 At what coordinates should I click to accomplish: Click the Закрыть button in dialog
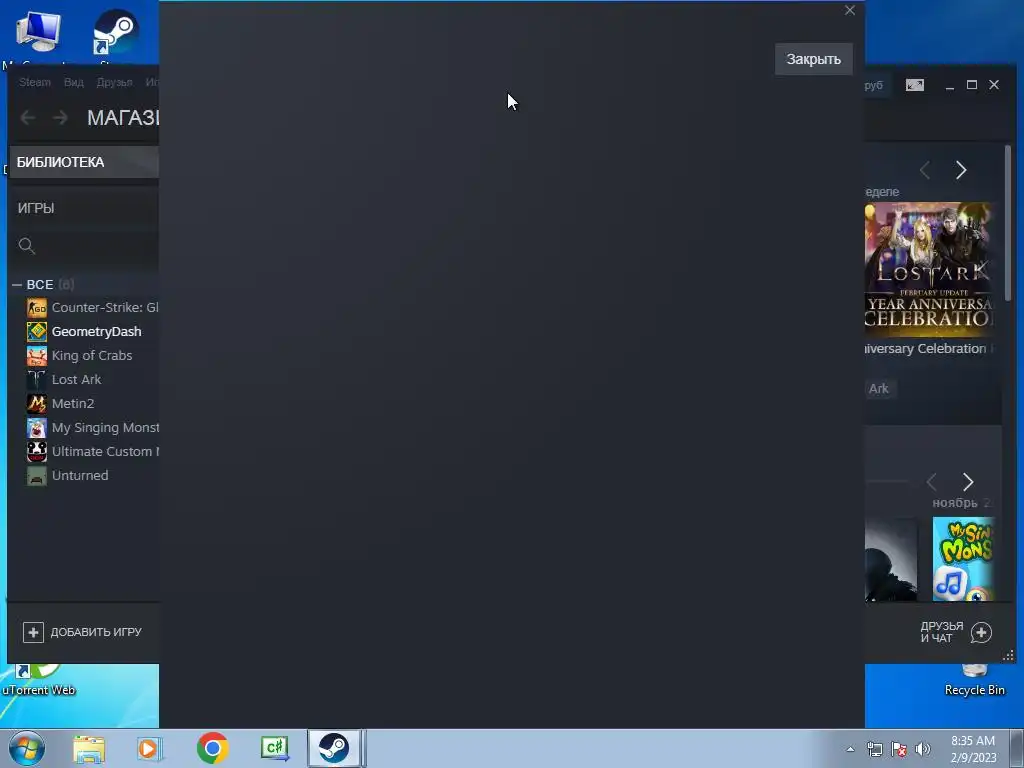click(x=813, y=59)
